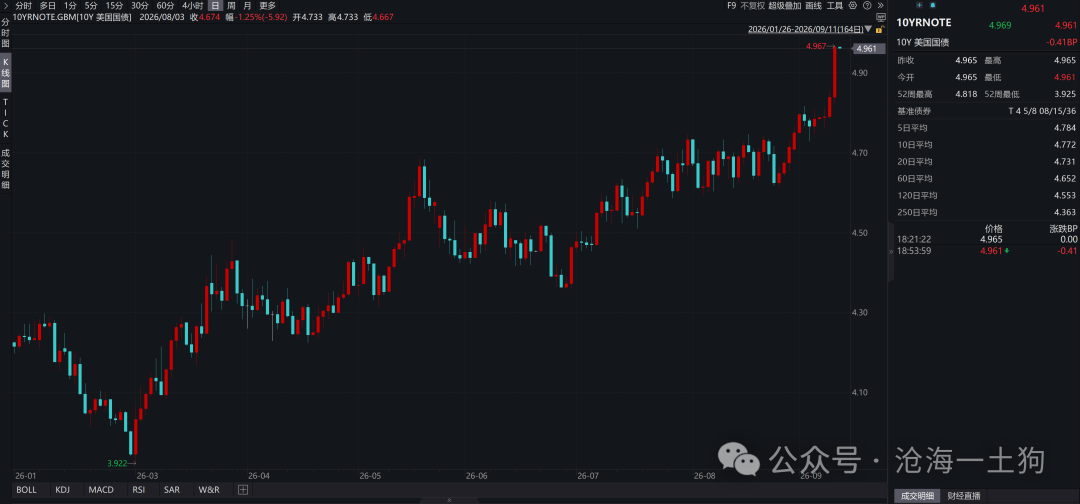Viewport: 1080px width, 504px height.
Task: Select the 4小时 interval
Action: point(193,6)
